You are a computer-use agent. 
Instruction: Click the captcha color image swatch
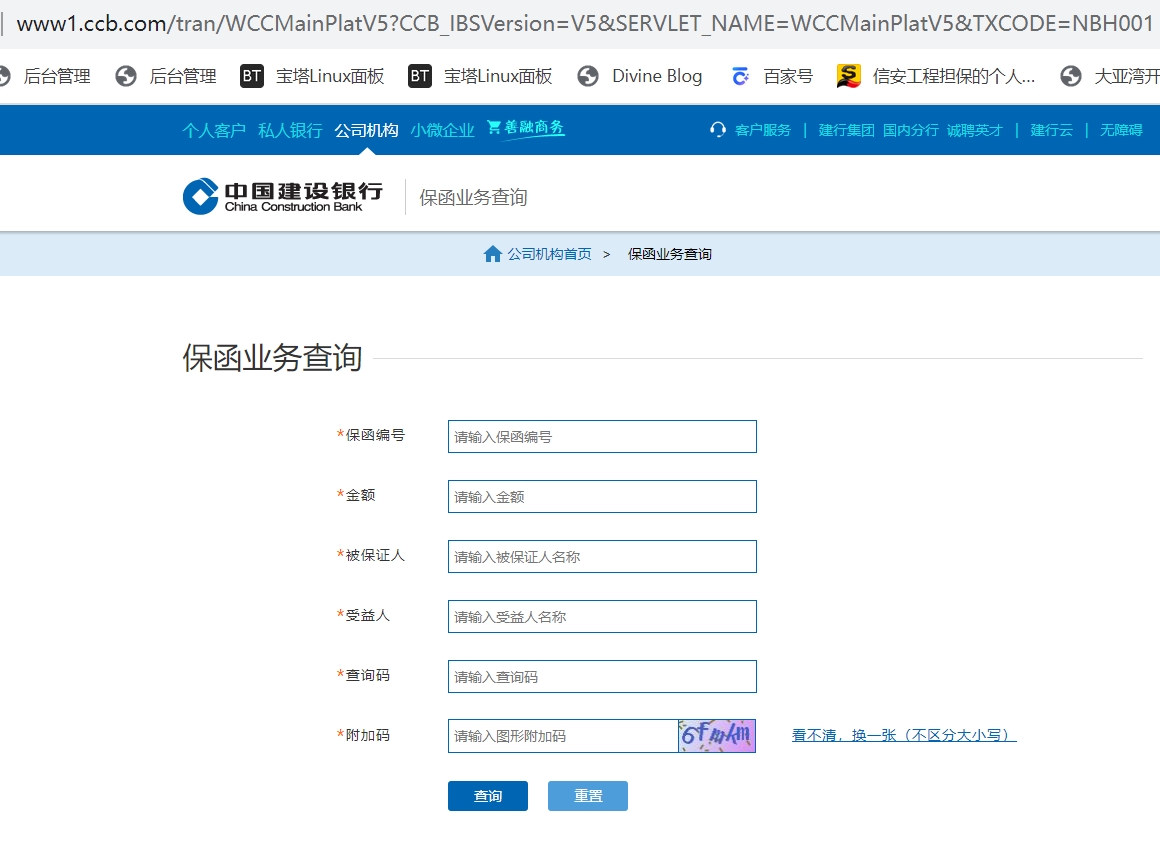pyautogui.click(x=716, y=735)
